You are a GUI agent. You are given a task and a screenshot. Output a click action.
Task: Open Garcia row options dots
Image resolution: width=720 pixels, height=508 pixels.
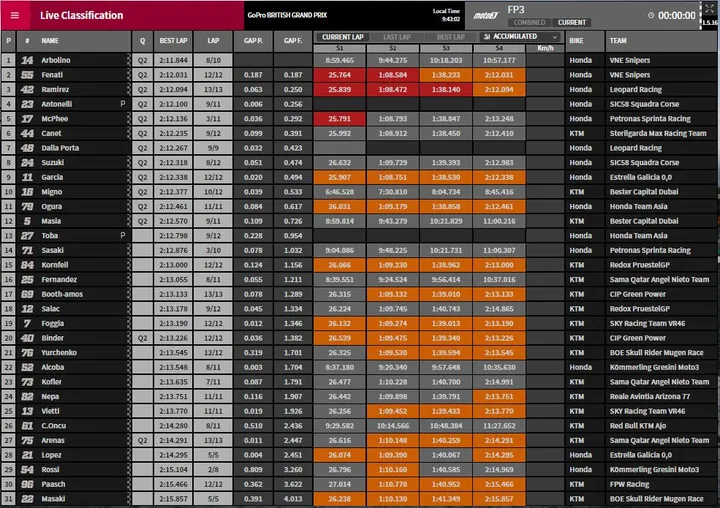(128, 177)
